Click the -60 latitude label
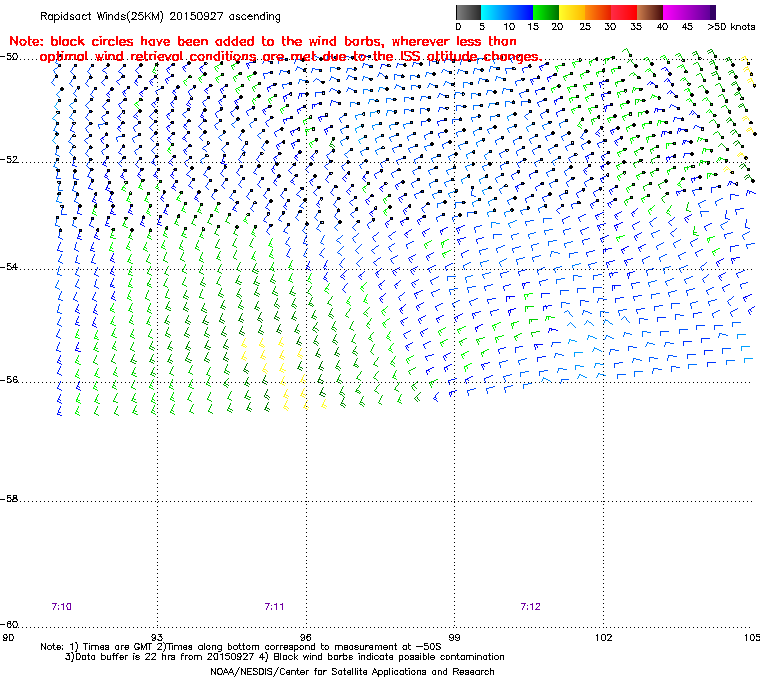Screen dimensions: 760x688 point(9,624)
